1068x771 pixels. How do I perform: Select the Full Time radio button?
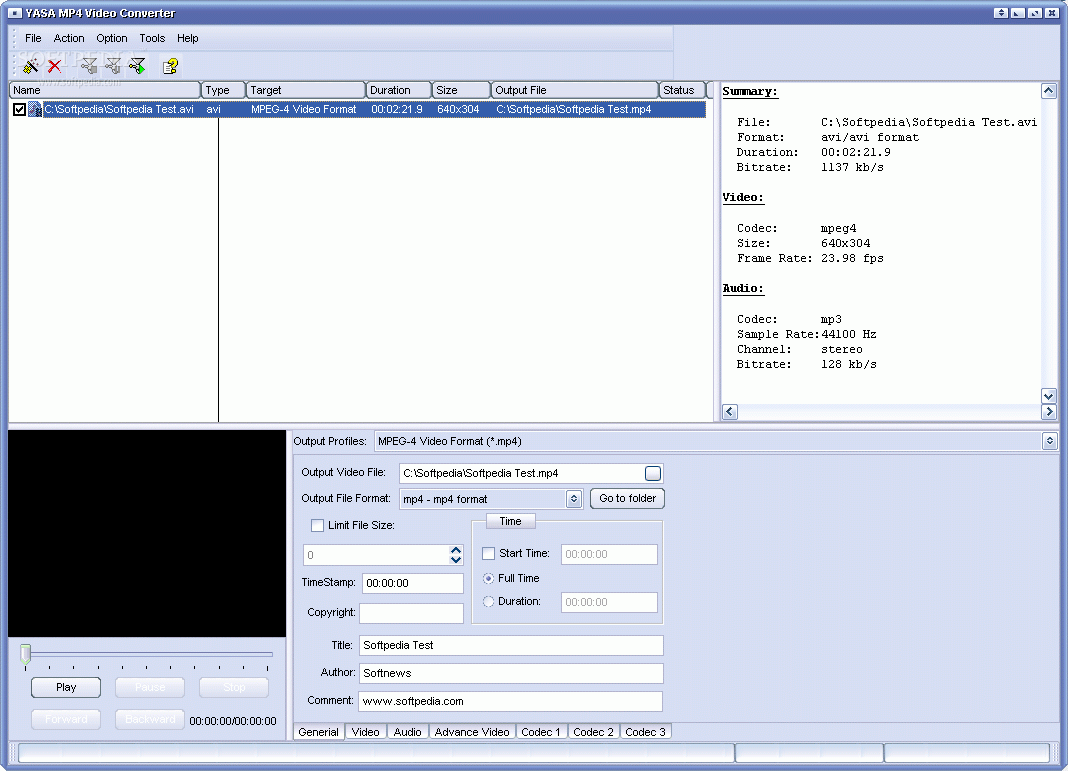click(x=488, y=578)
